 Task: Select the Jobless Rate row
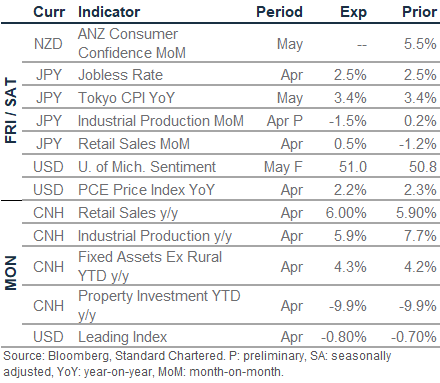(x=231, y=74)
